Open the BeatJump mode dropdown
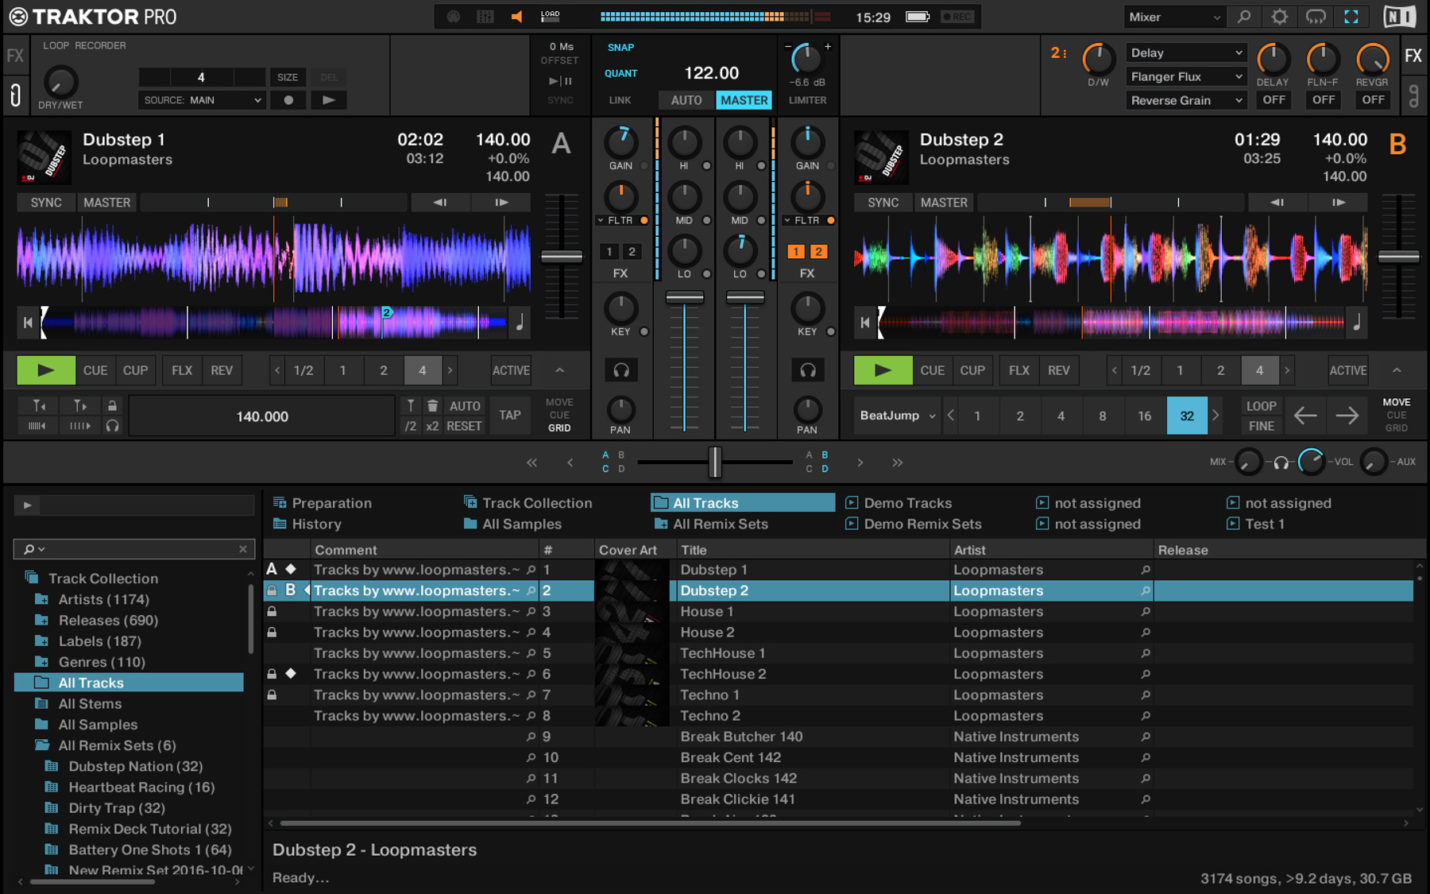Viewport: 1430px width, 894px height. coord(897,416)
